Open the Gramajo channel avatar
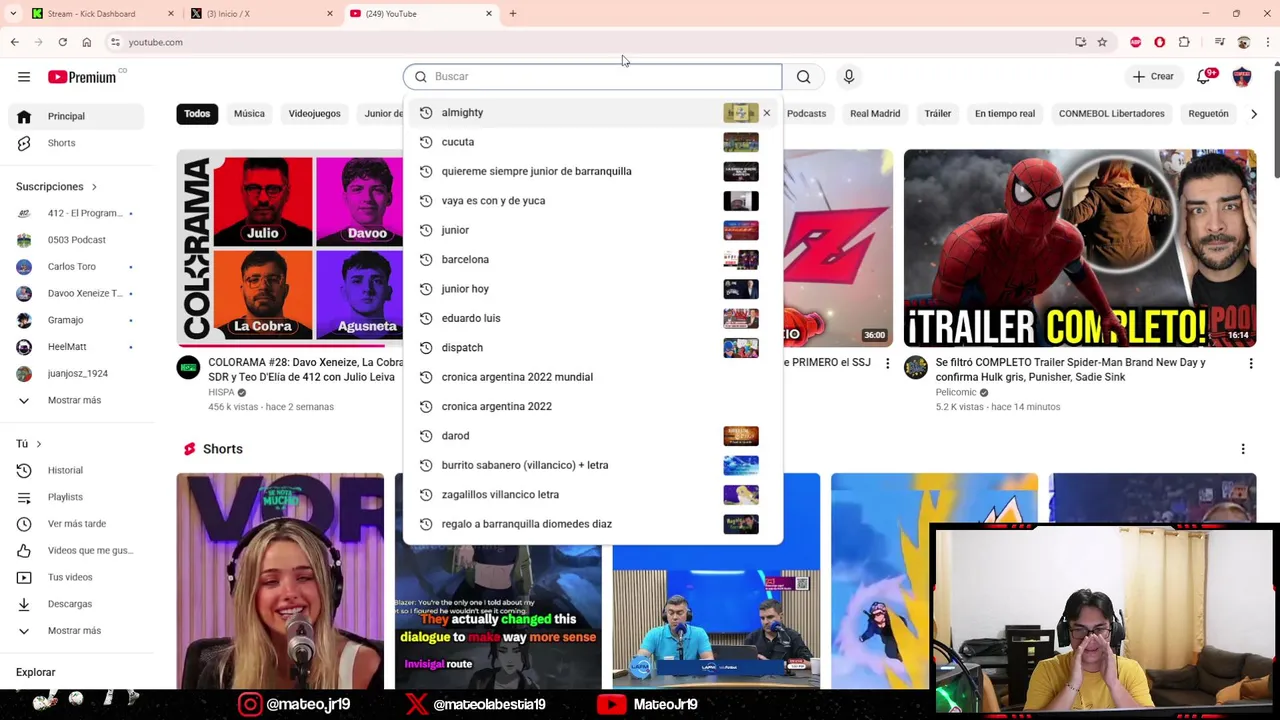 (24, 320)
